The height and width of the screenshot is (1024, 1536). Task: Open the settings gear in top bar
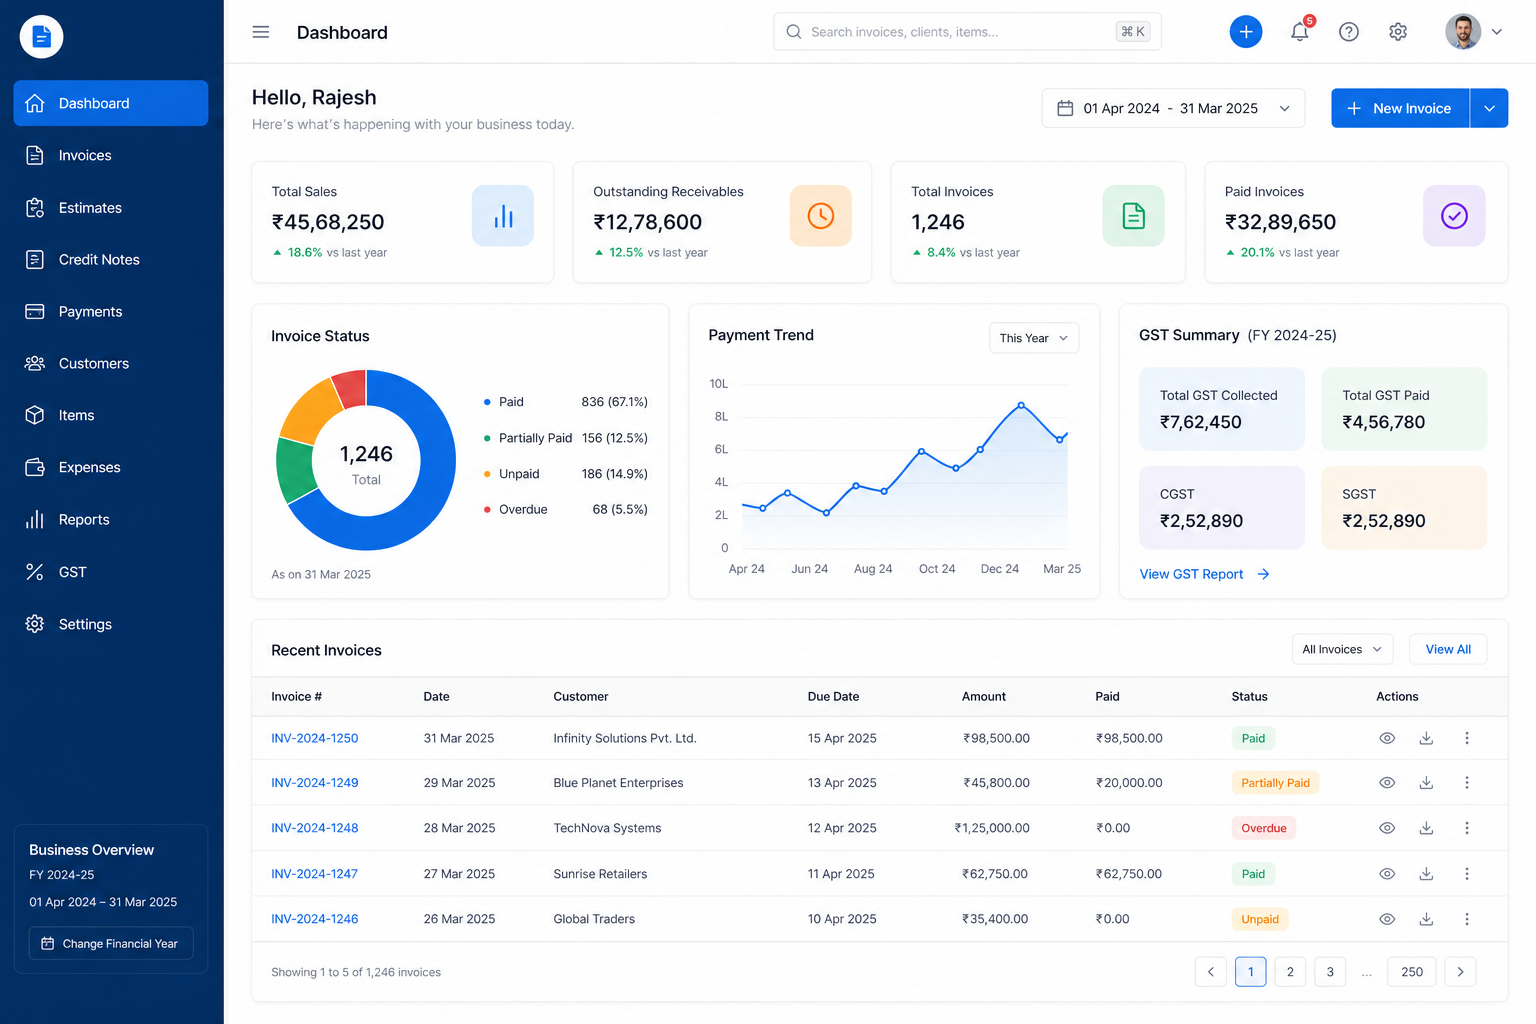1398,32
